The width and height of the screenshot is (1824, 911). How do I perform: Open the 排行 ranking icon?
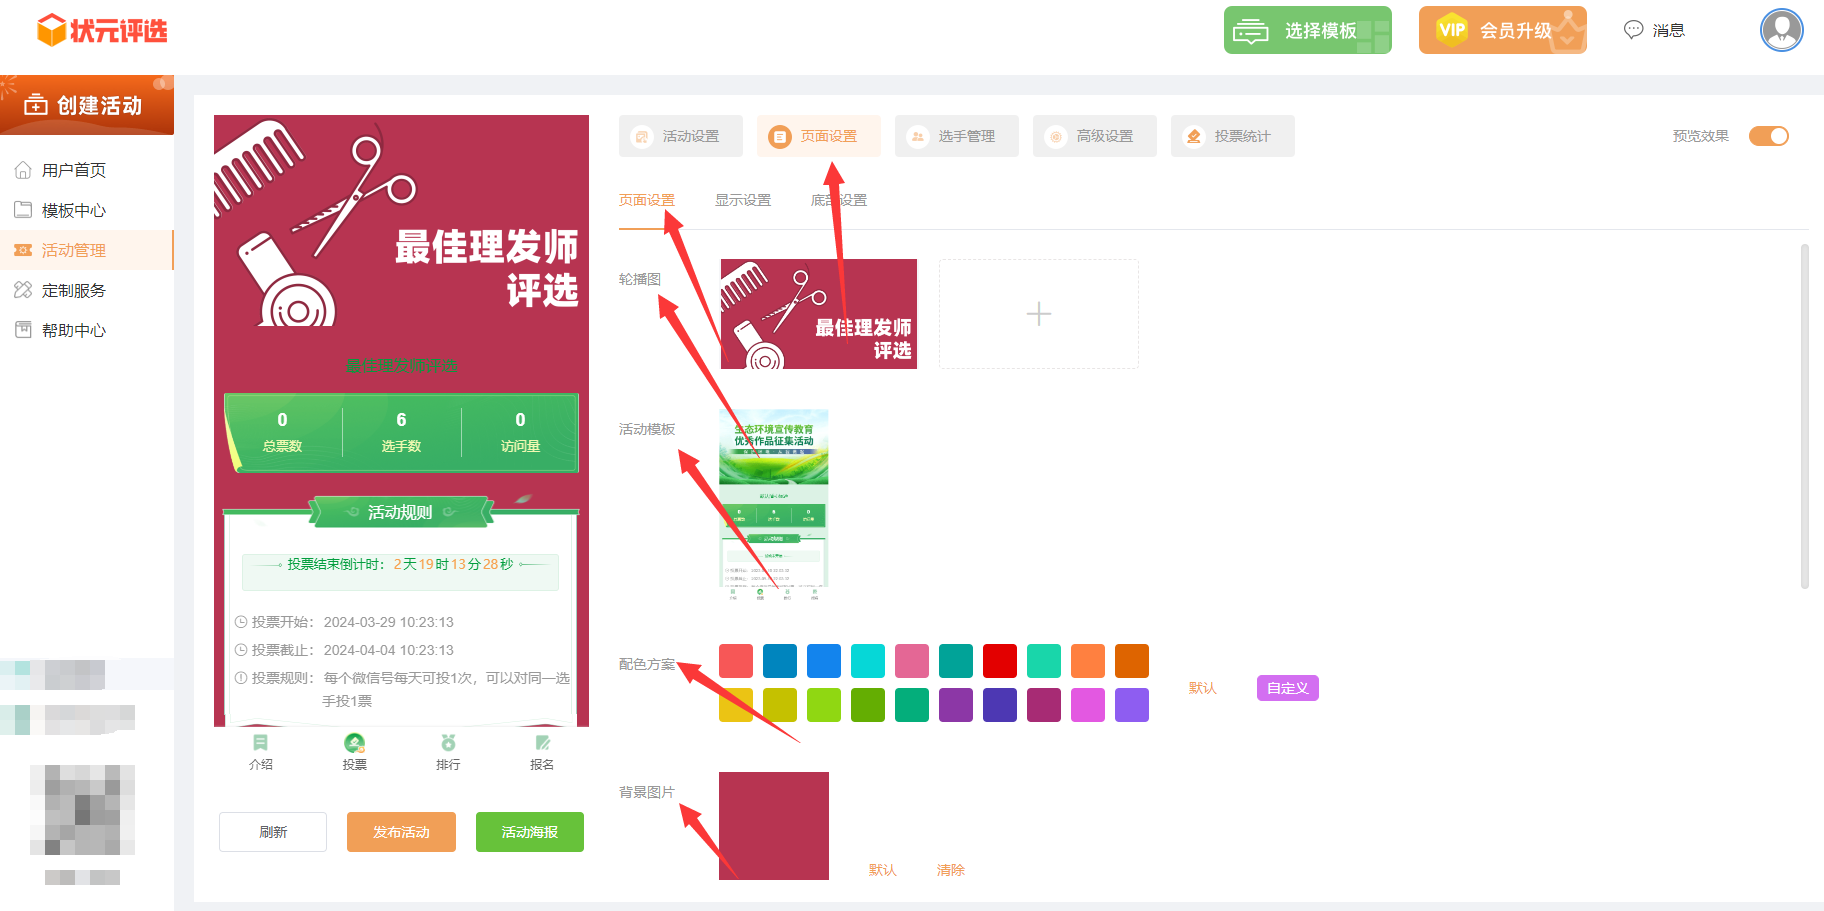(x=448, y=743)
